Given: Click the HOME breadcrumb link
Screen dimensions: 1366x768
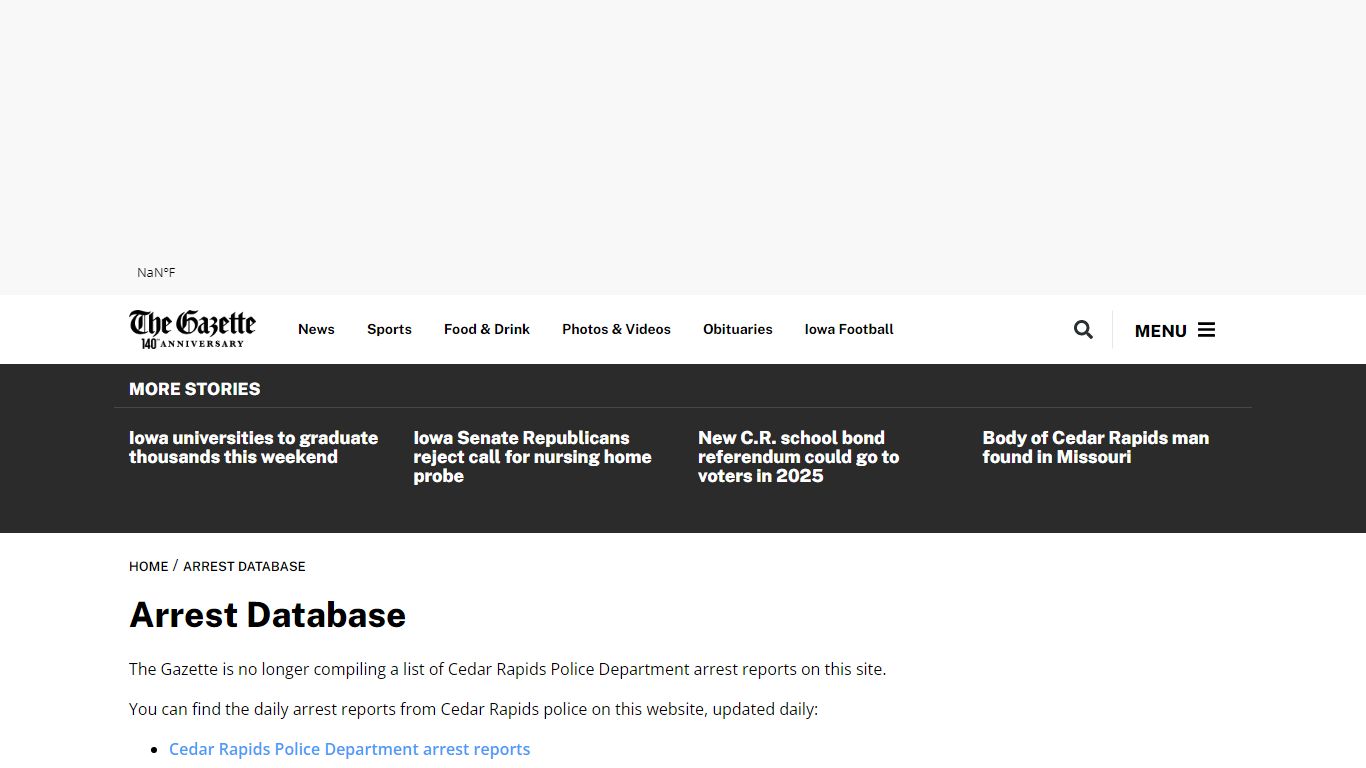Looking at the screenshot, I should click(149, 566).
